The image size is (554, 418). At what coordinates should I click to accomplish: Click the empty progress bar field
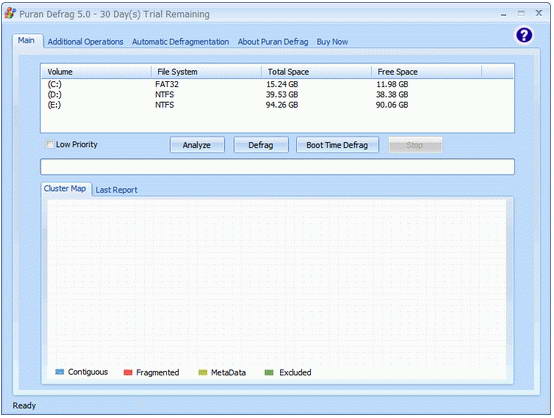[277, 167]
